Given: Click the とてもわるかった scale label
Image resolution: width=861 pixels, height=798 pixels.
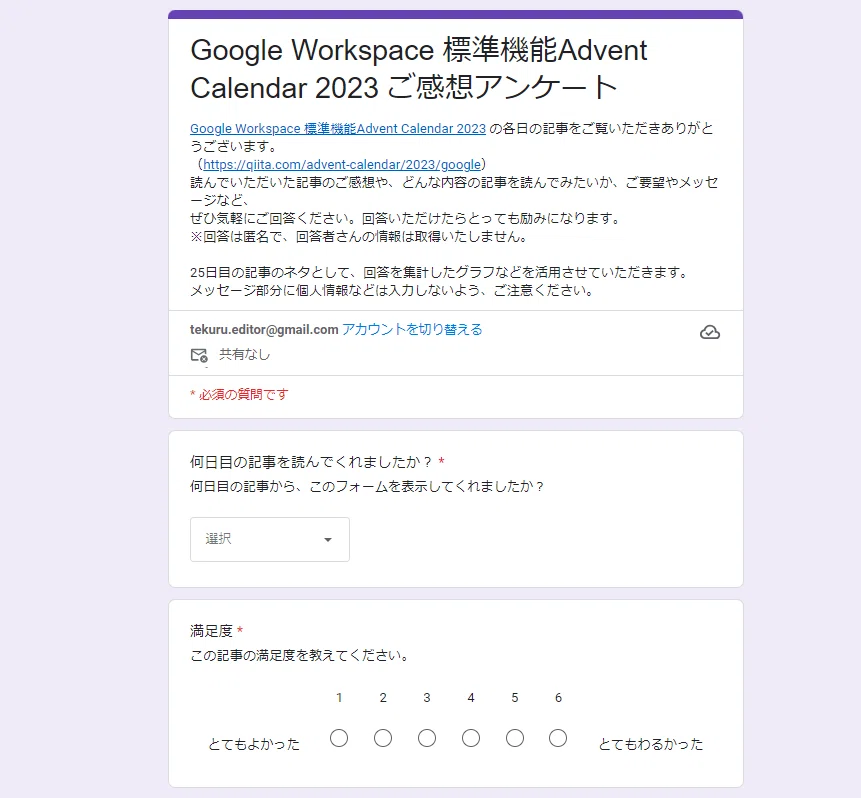Looking at the screenshot, I should click(x=651, y=744).
